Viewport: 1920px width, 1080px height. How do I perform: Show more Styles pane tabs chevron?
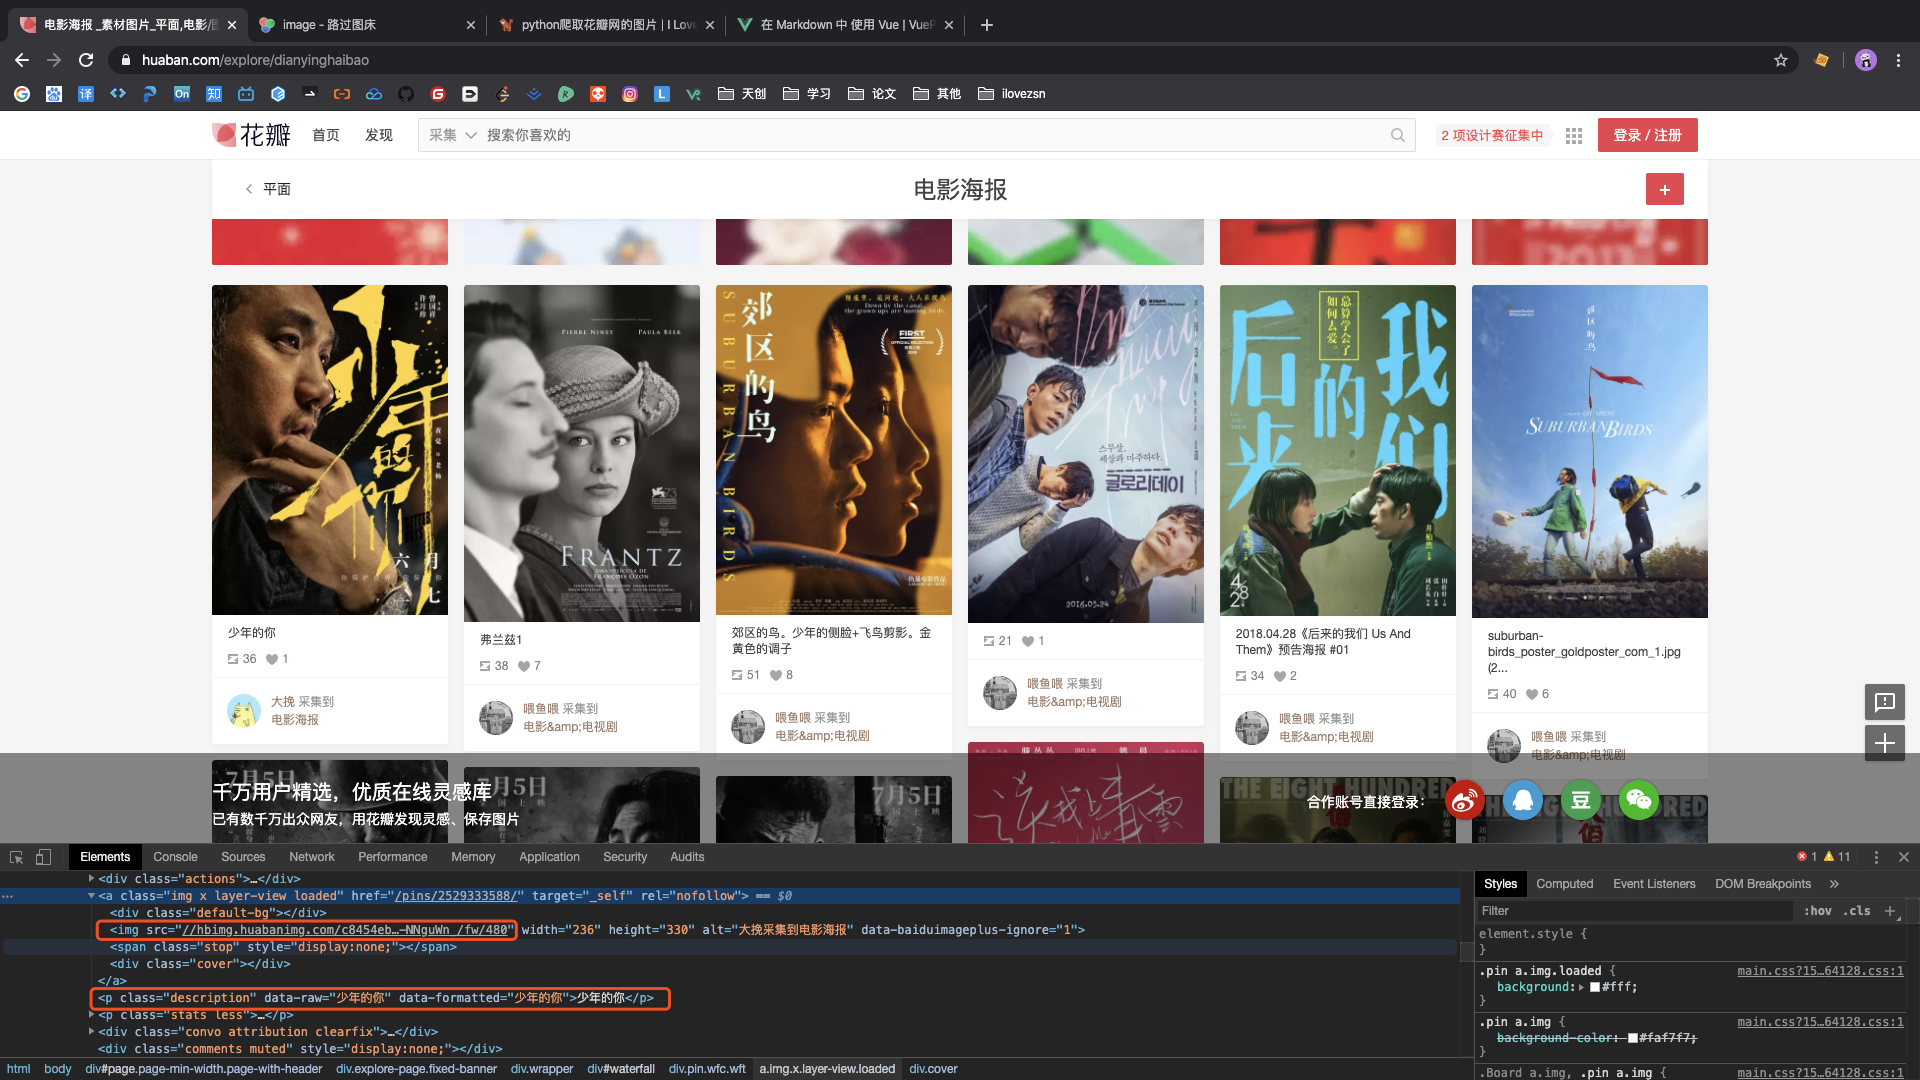pyautogui.click(x=1834, y=884)
